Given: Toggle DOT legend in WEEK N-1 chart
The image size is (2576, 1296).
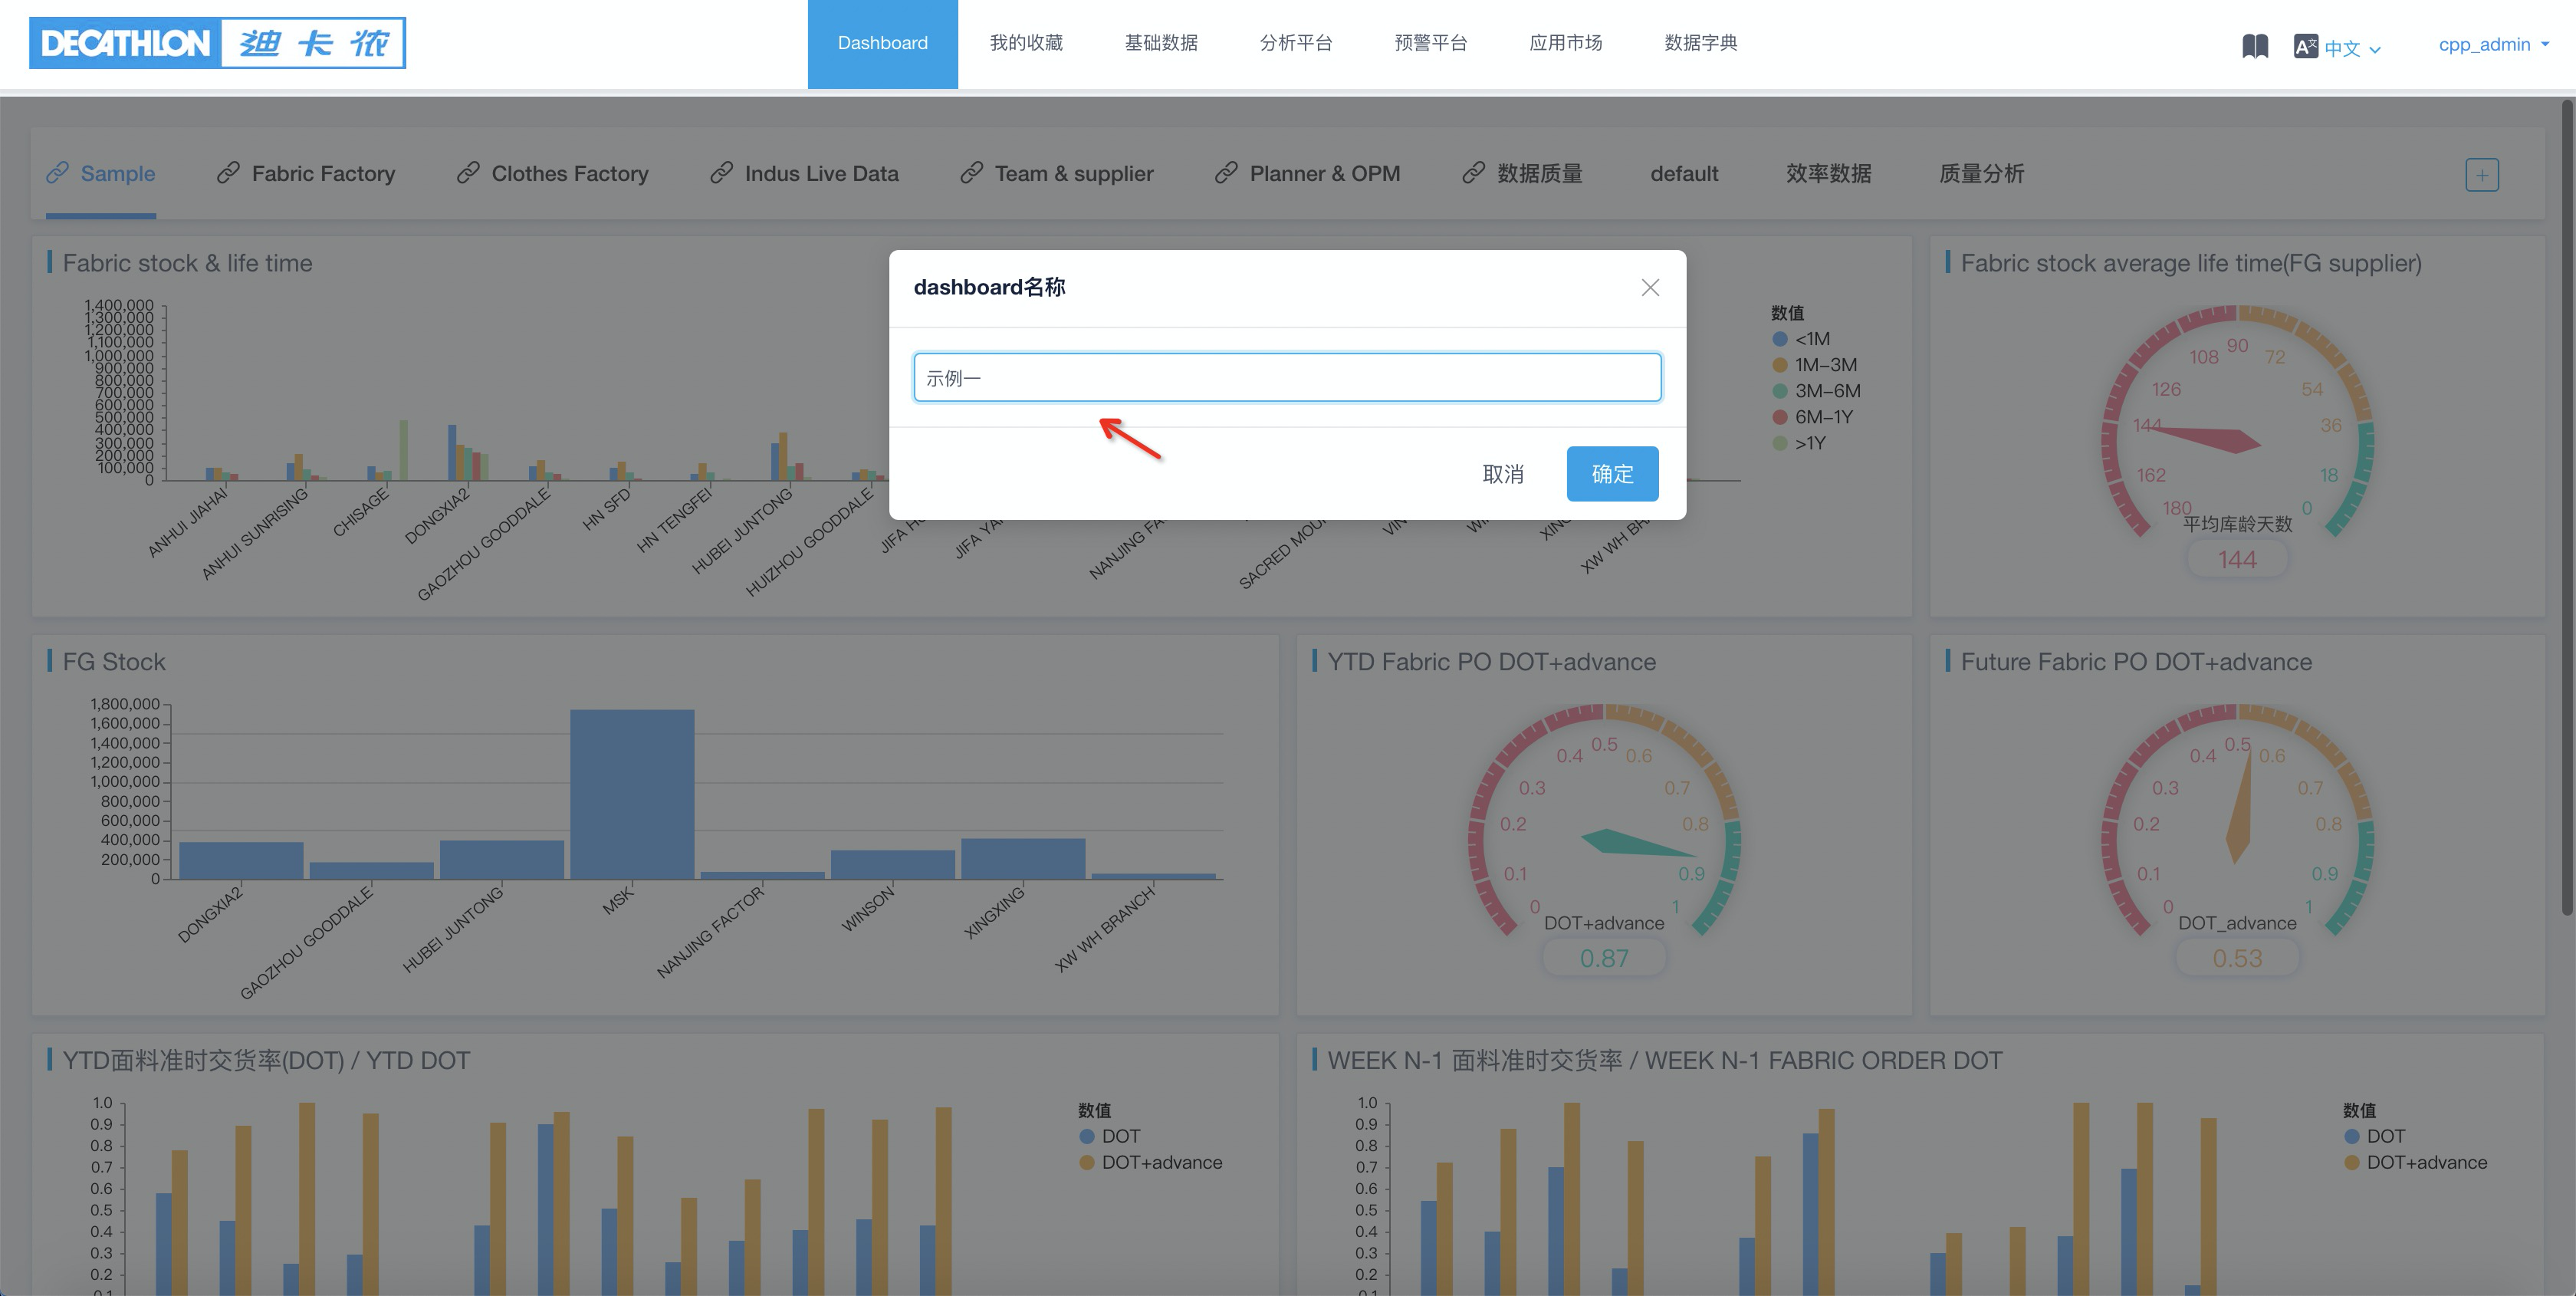Looking at the screenshot, I should pyautogui.click(x=2375, y=1136).
